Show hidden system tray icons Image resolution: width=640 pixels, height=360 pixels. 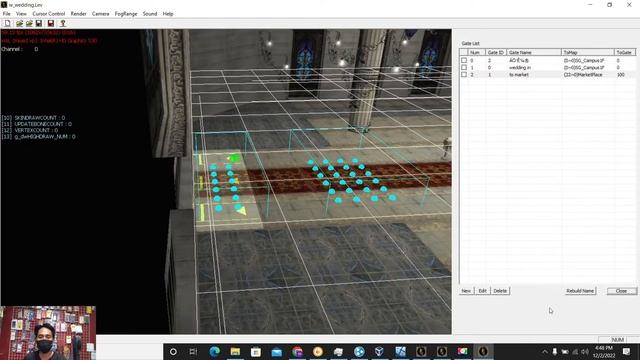pos(544,352)
